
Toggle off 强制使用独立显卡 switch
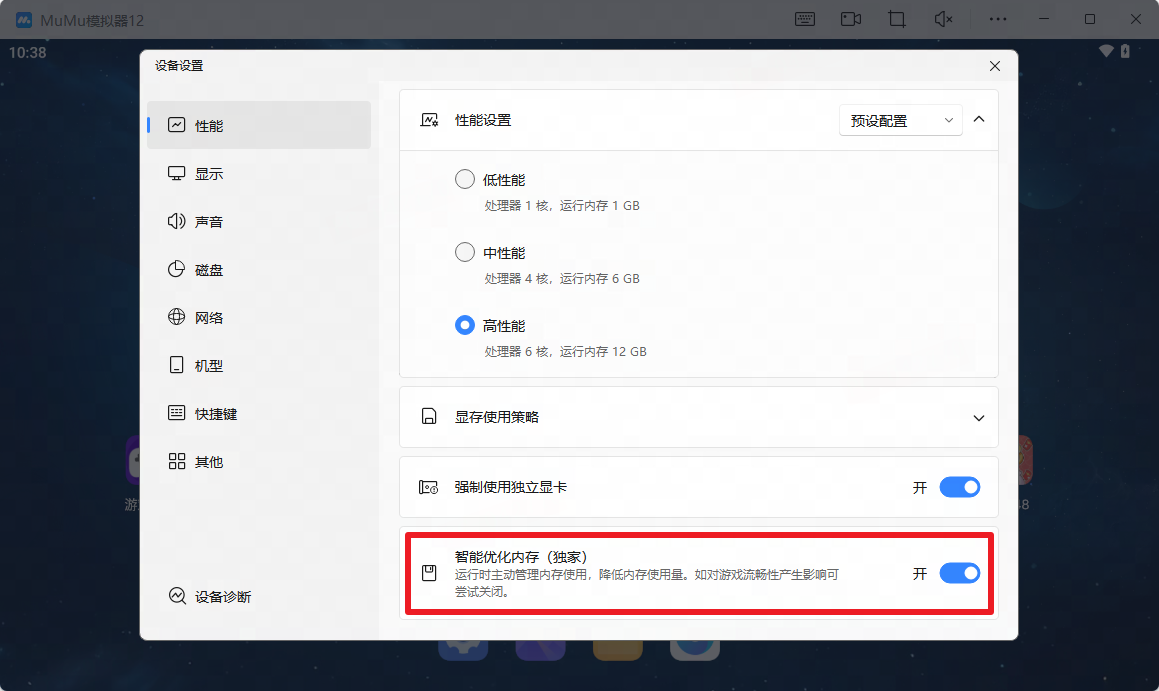click(x=959, y=487)
